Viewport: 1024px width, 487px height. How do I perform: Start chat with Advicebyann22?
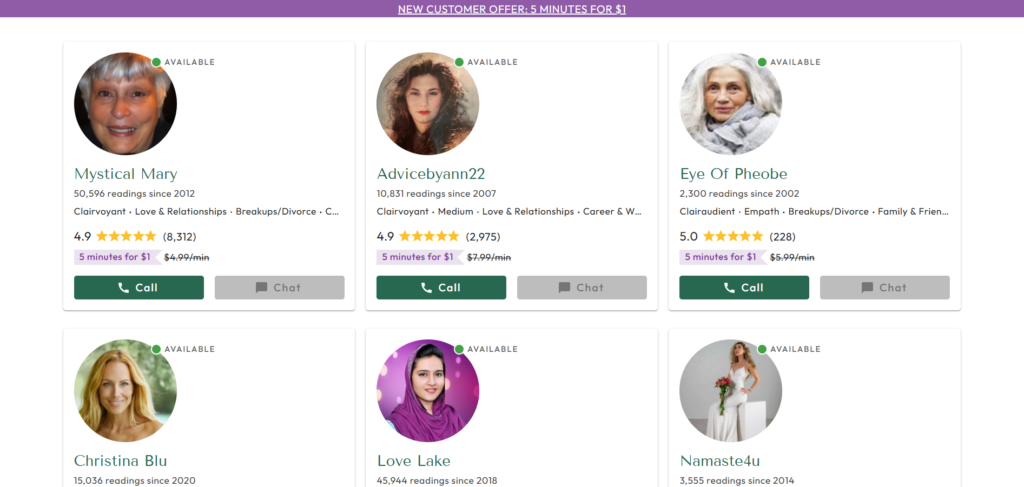click(581, 288)
